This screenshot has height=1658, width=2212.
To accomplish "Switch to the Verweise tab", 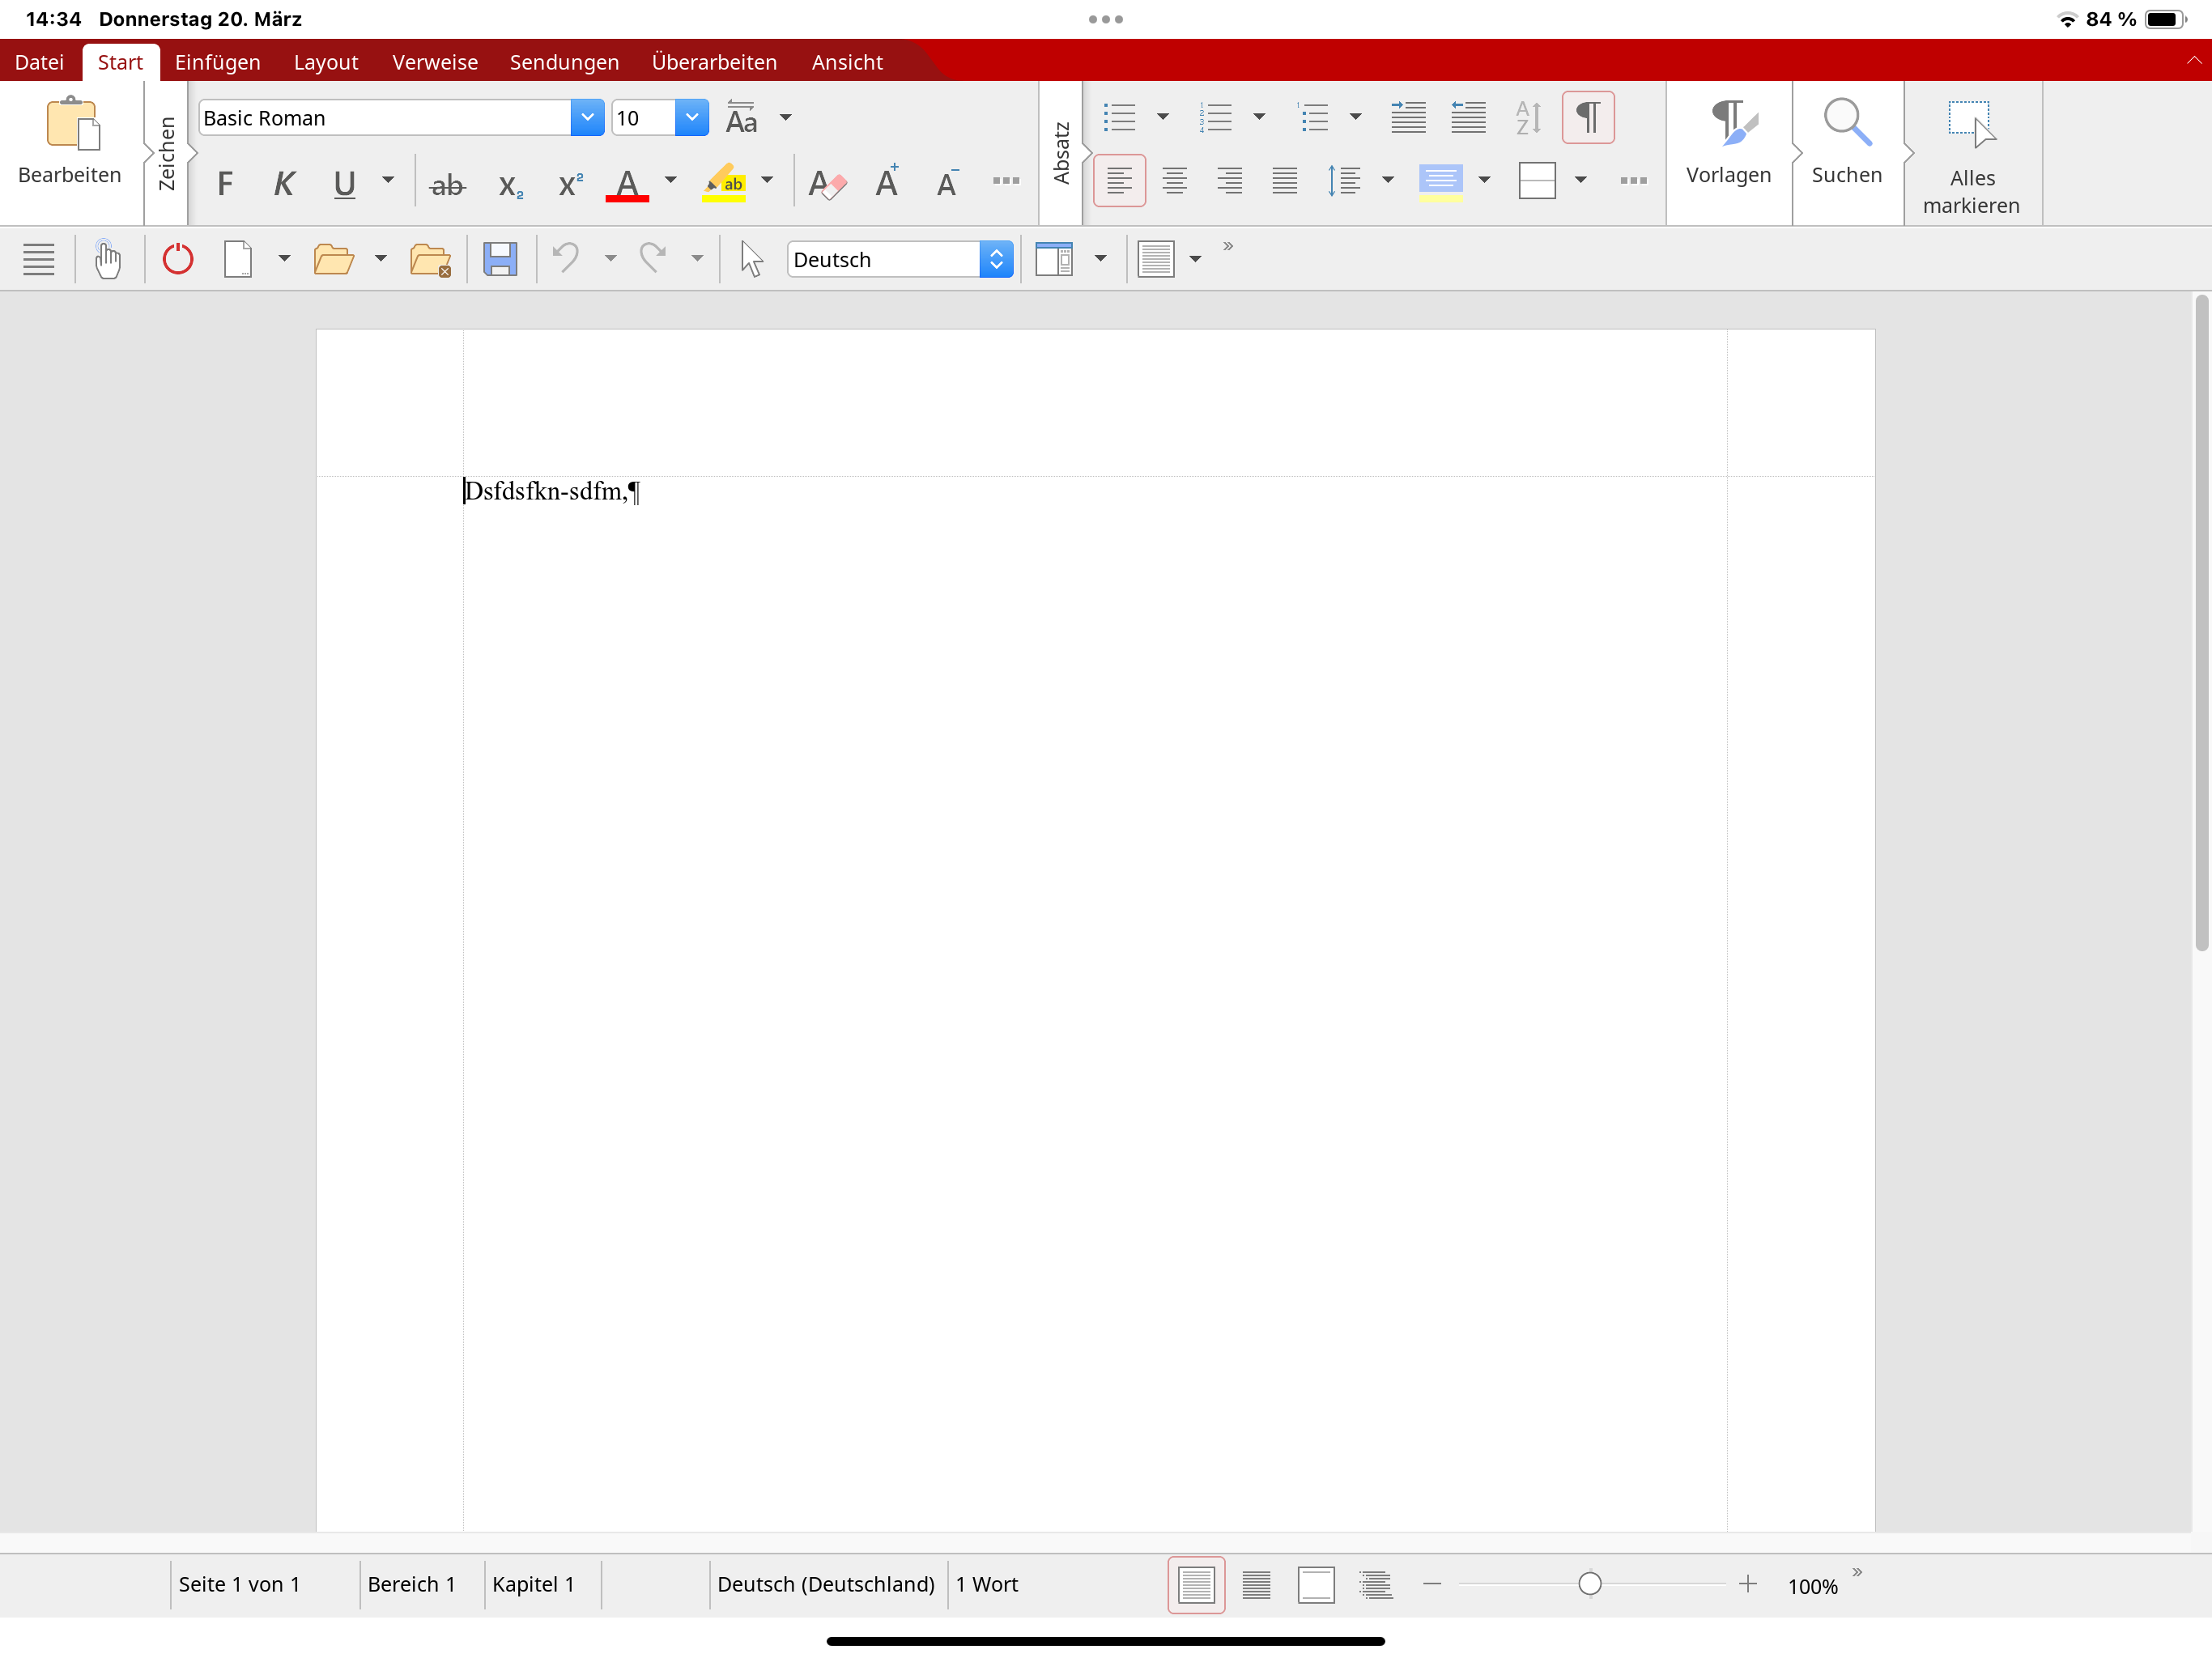I will tap(435, 62).
